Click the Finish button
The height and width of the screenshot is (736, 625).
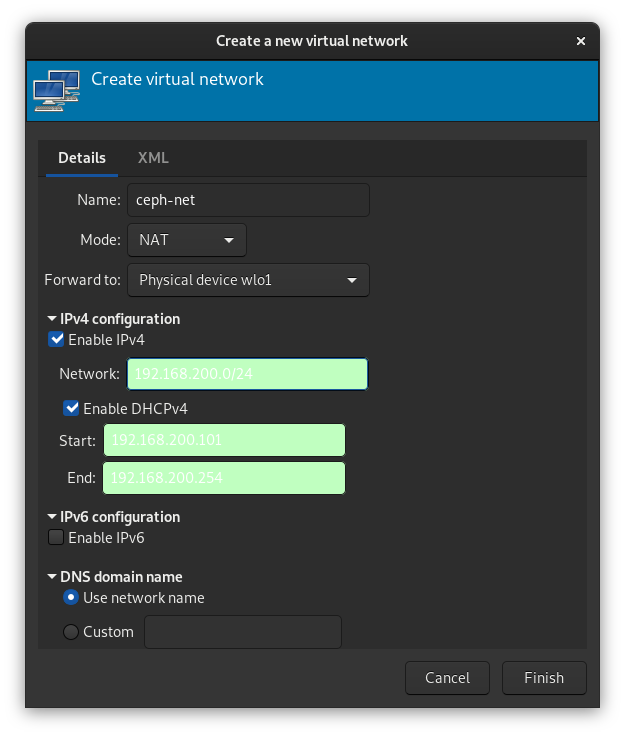(x=544, y=678)
